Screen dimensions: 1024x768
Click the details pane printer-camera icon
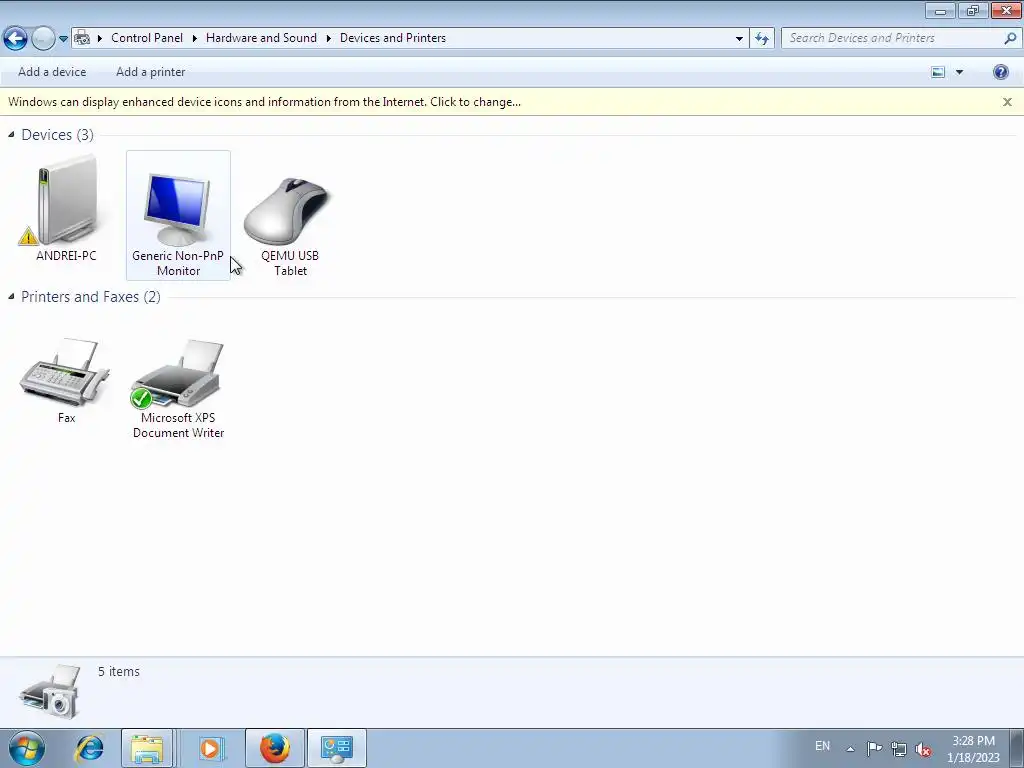tap(50, 692)
